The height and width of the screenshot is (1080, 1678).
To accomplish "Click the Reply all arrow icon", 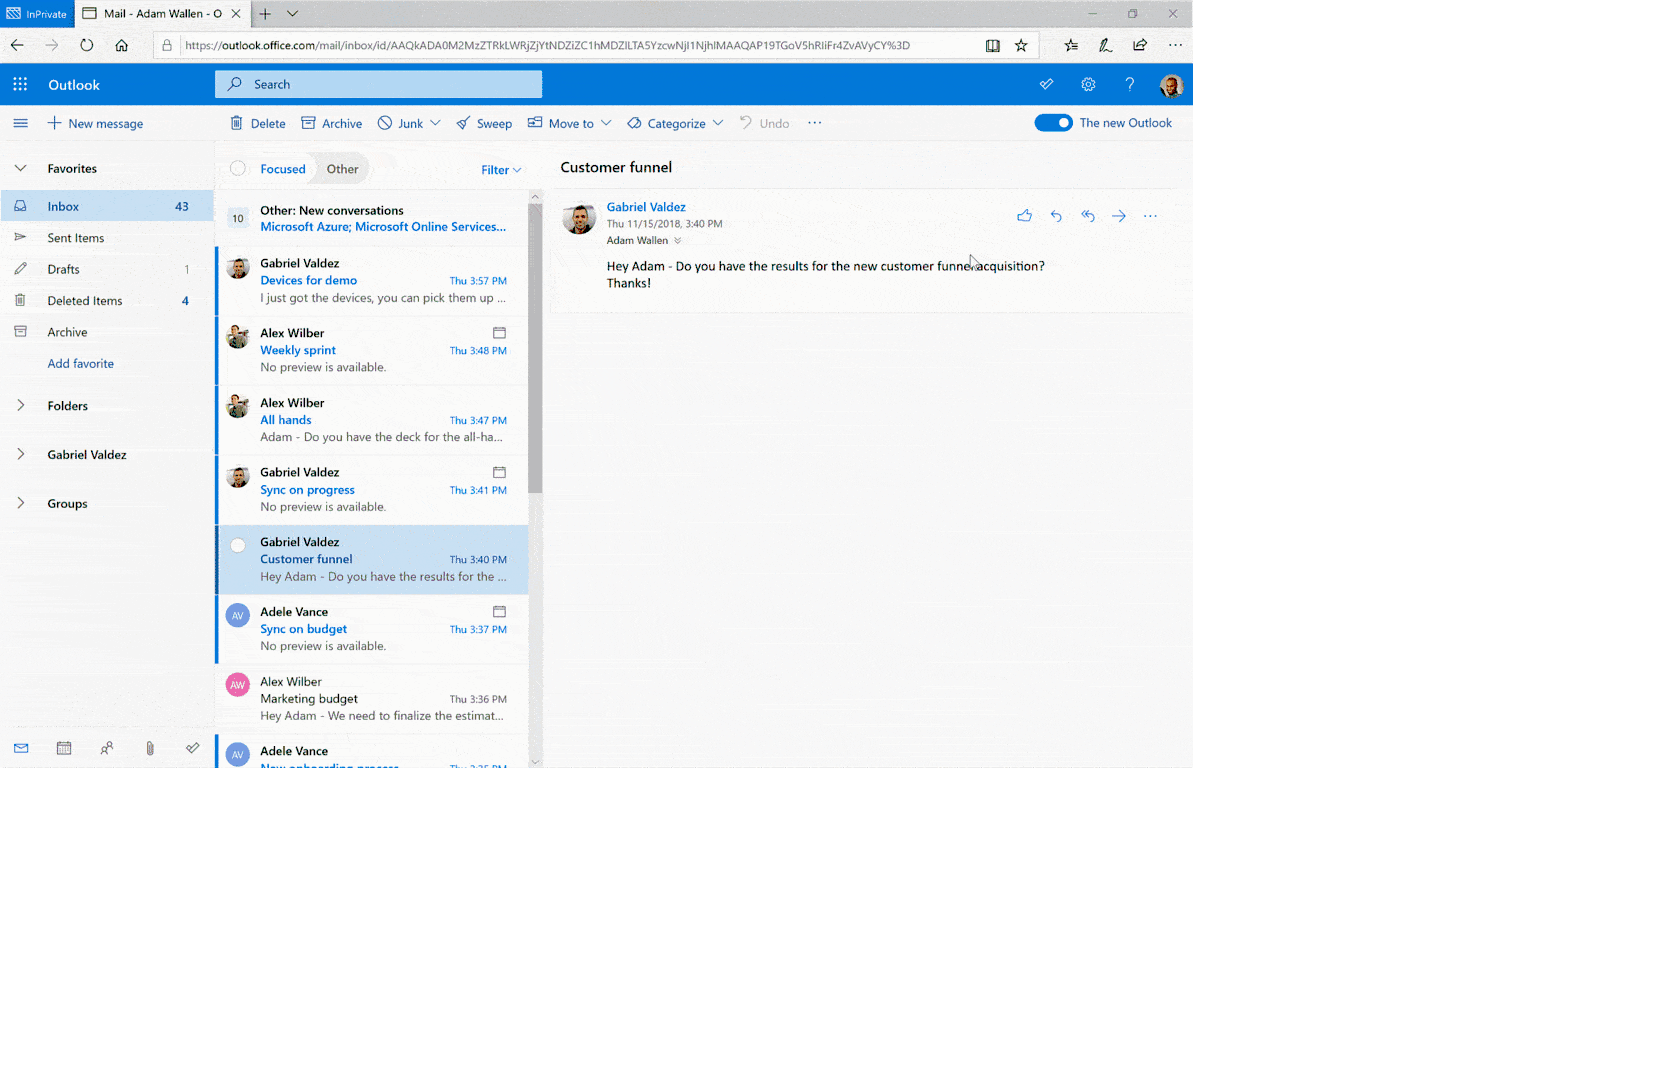I will [1088, 216].
